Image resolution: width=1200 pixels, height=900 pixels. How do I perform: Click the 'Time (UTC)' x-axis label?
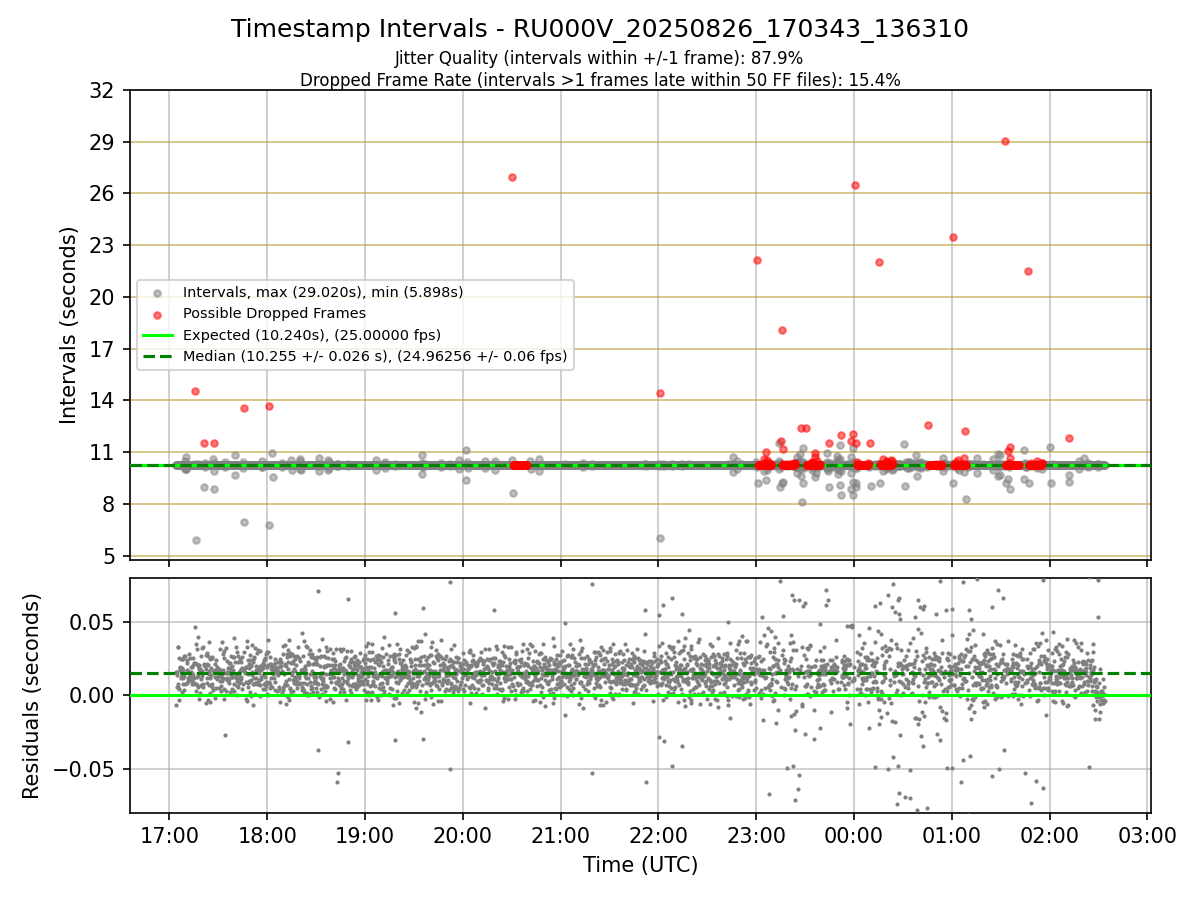640,865
